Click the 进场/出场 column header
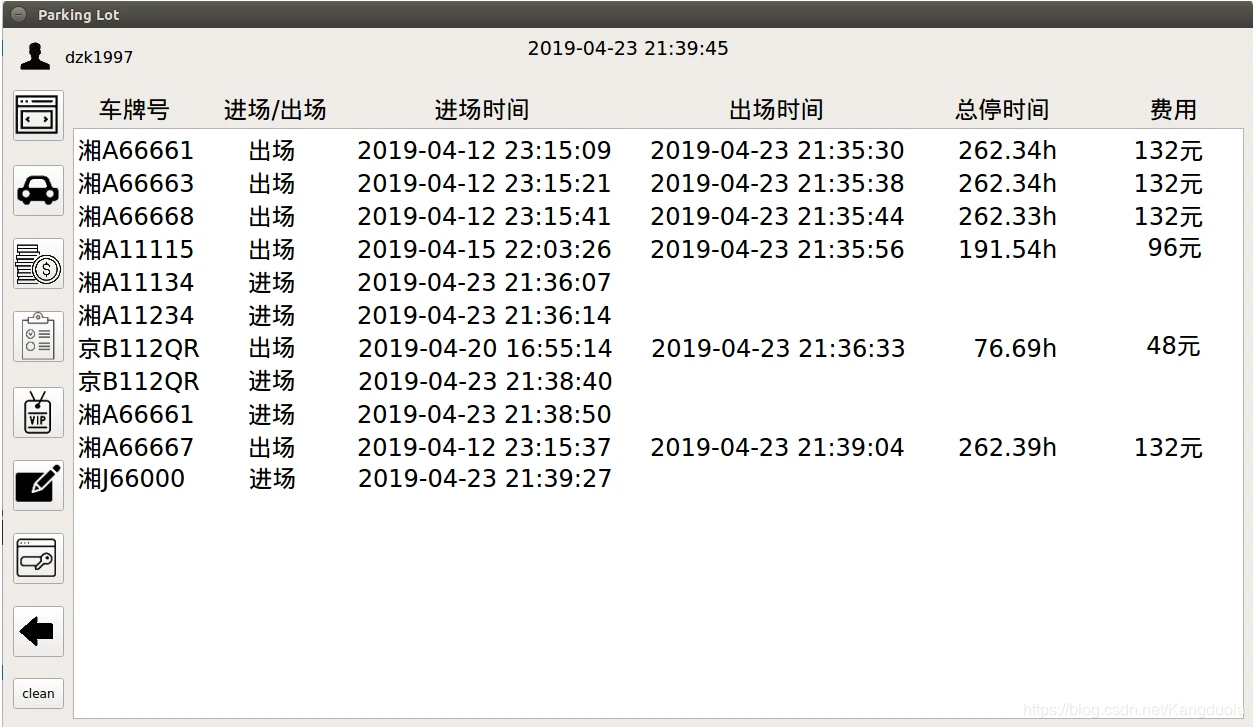1255x728 pixels. click(275, 110)
